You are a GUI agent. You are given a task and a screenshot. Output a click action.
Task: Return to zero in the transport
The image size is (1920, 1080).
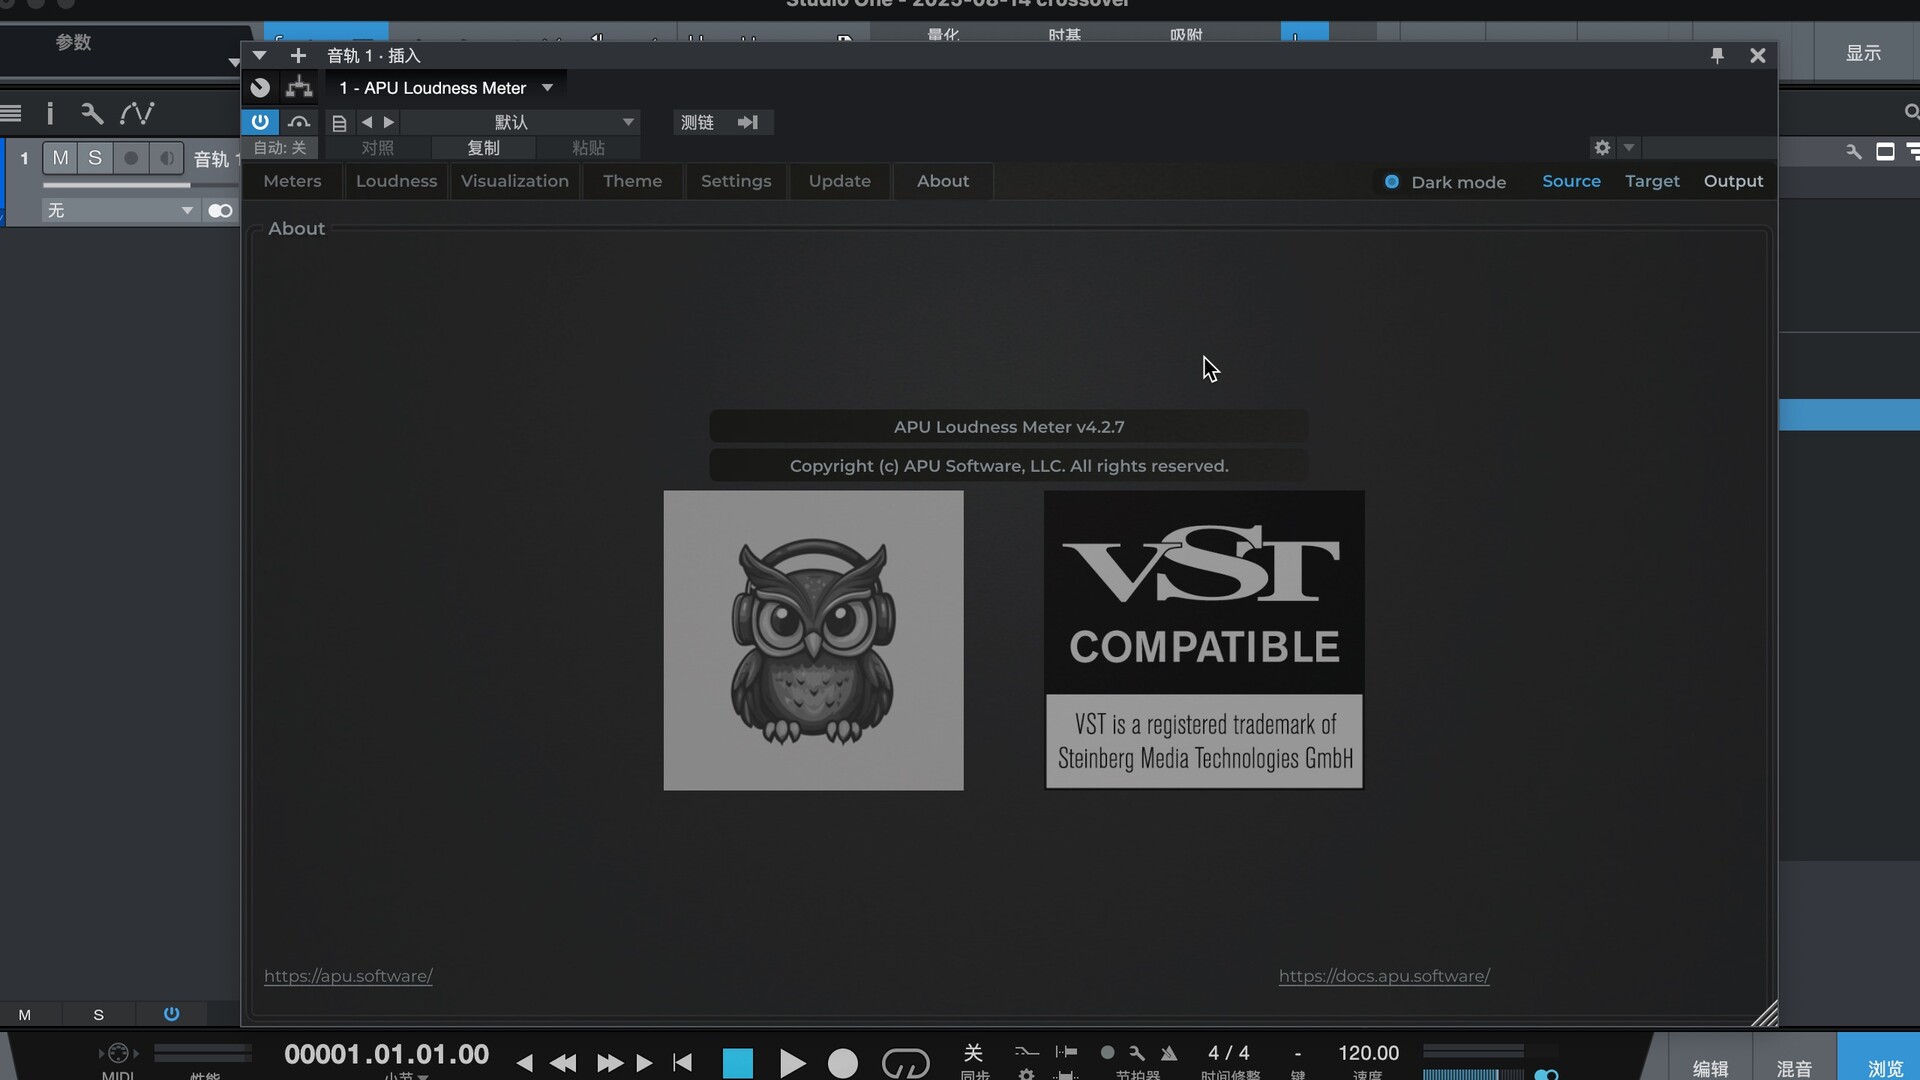click(683, 1063)
